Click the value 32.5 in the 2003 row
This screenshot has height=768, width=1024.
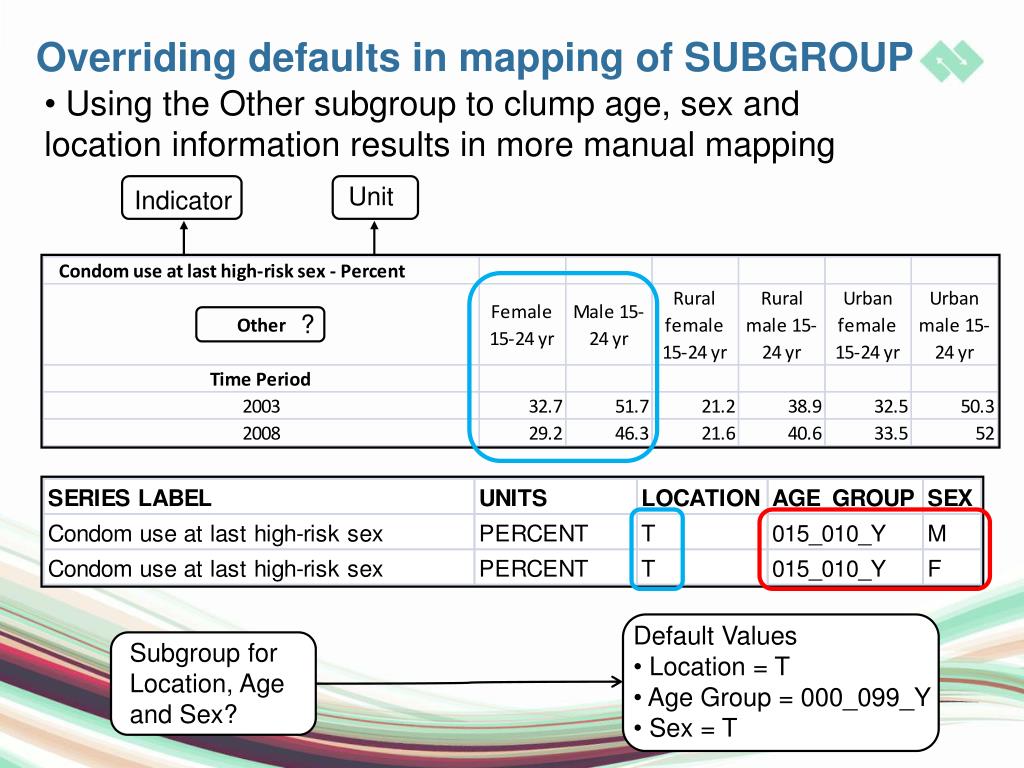click(891, 406)
